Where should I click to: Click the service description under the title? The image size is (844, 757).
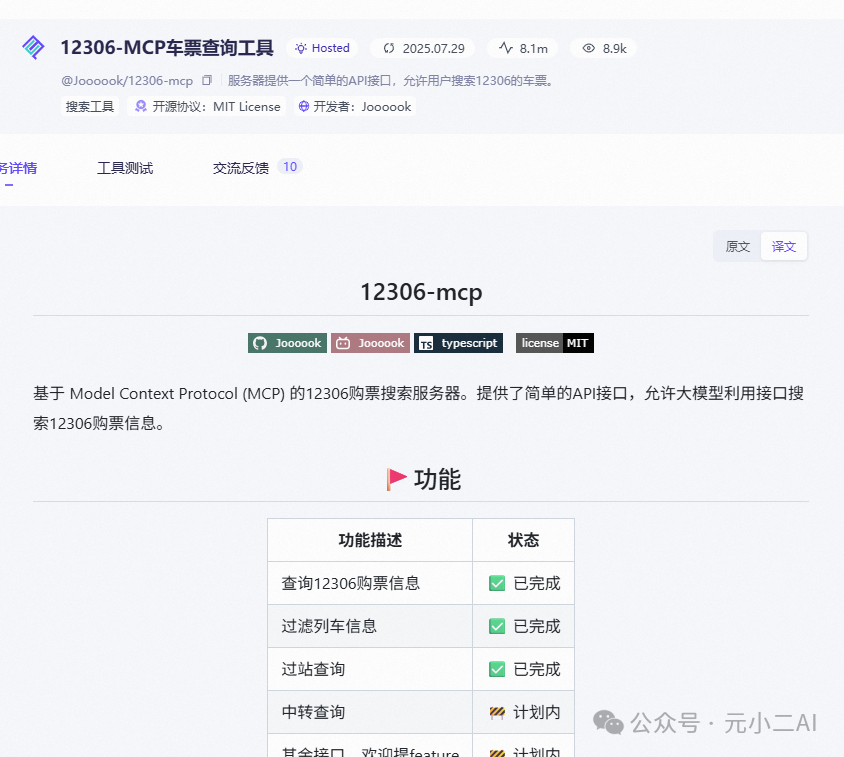pyautogui.click(x=391, y=81)
